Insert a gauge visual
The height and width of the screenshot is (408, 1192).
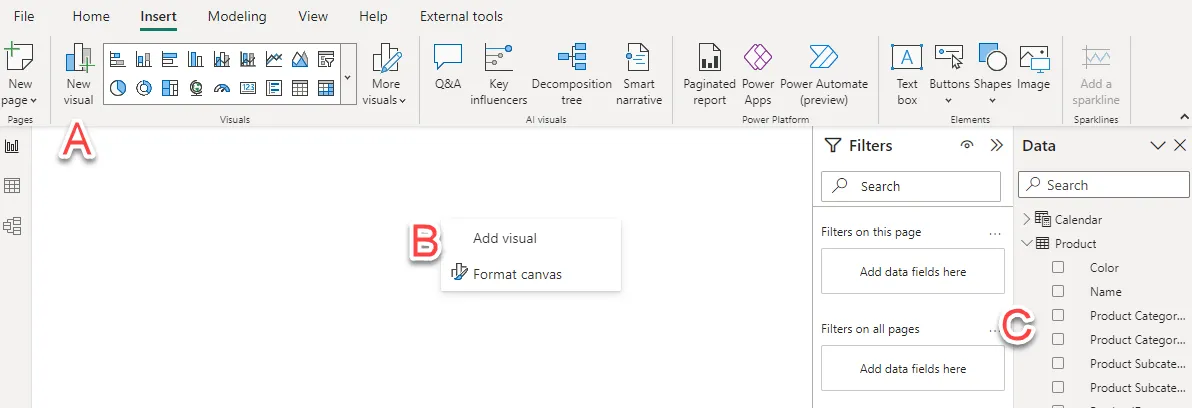point(222,88)
